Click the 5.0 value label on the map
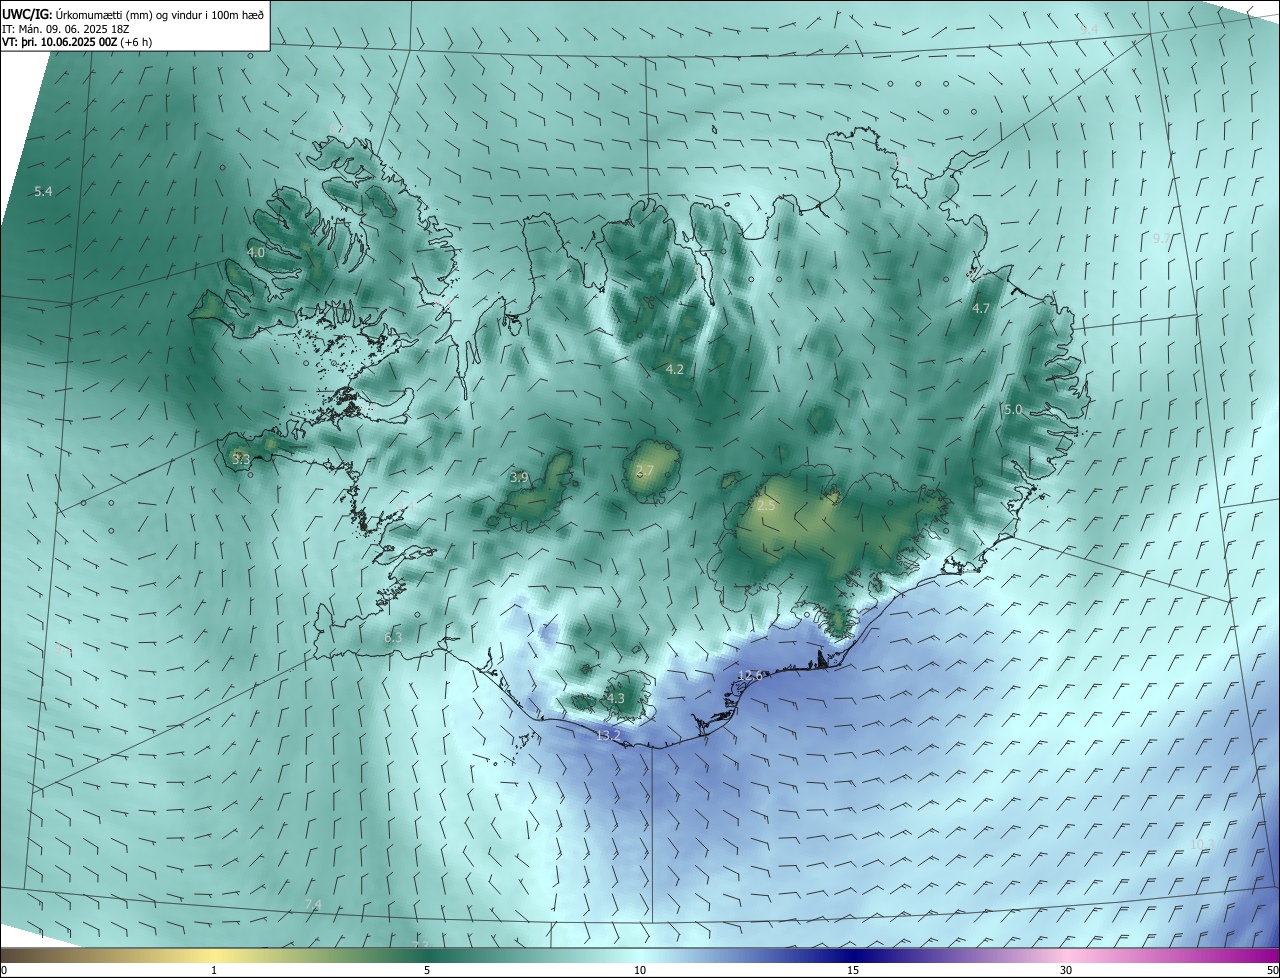1280x978 pixels. [1013, 409]
